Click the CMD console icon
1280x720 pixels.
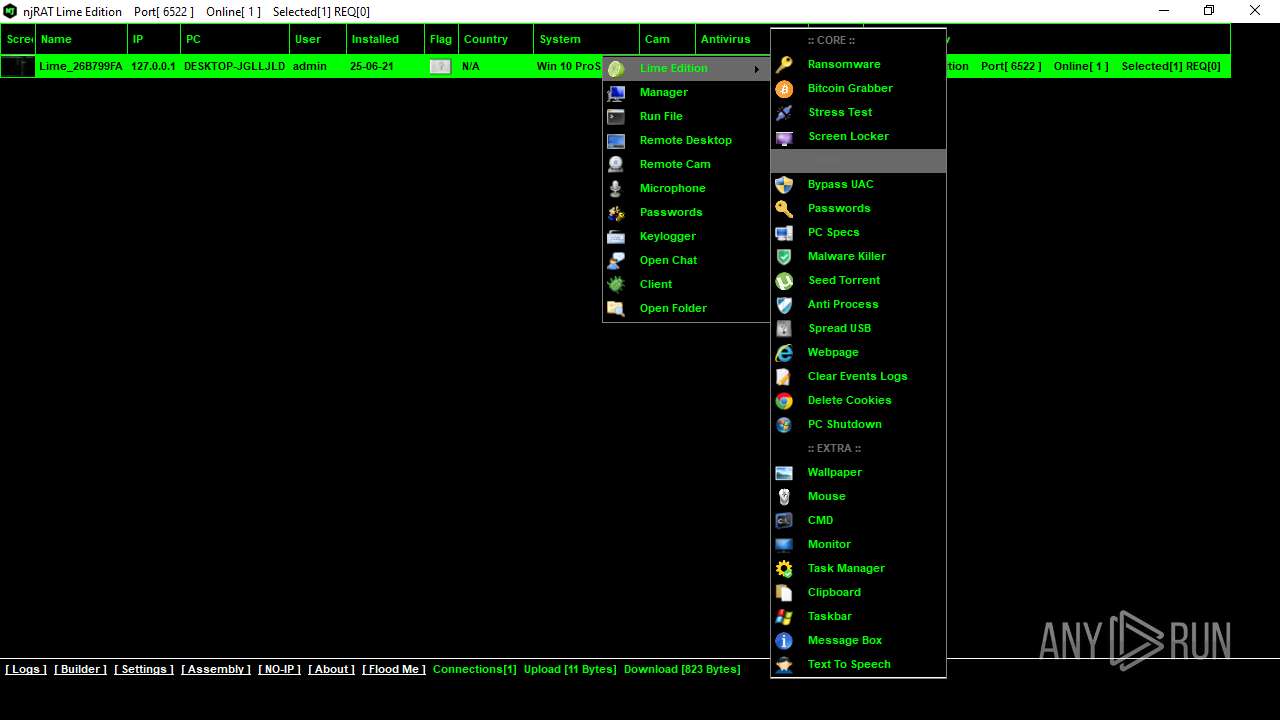(x=785, y=520)
